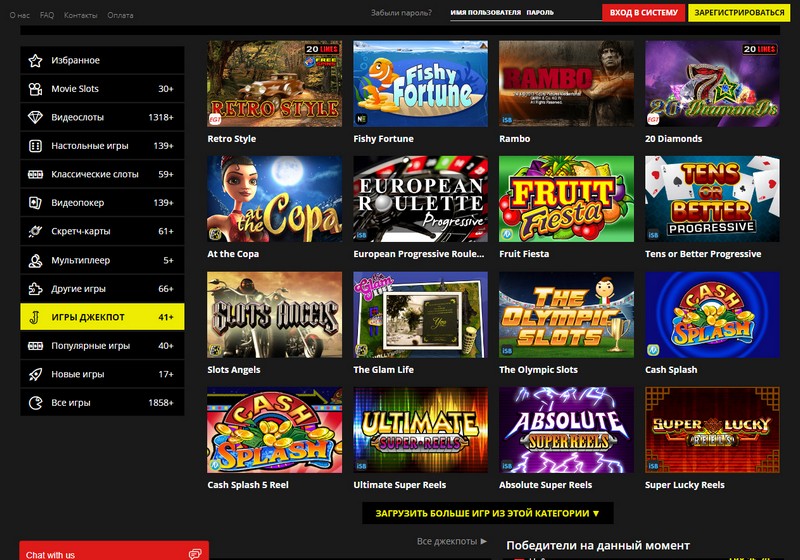Click the yellow Зарегистрироваться button
Viewport: 800px width, 560px height.
[x=739, y=13]
